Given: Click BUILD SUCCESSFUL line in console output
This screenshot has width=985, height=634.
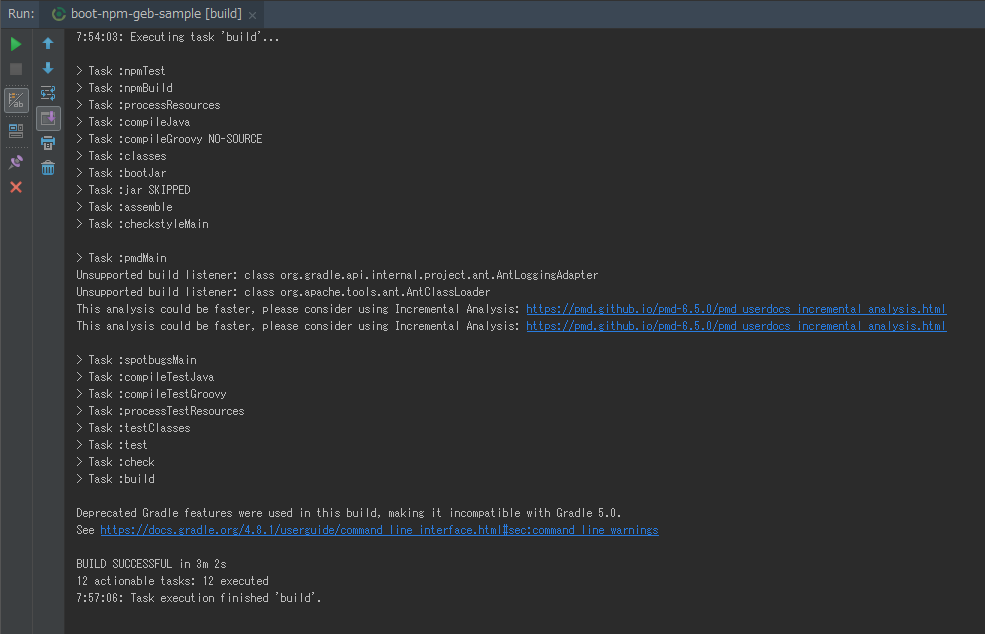Looking at the screenshot, I should tap(151, 564).
